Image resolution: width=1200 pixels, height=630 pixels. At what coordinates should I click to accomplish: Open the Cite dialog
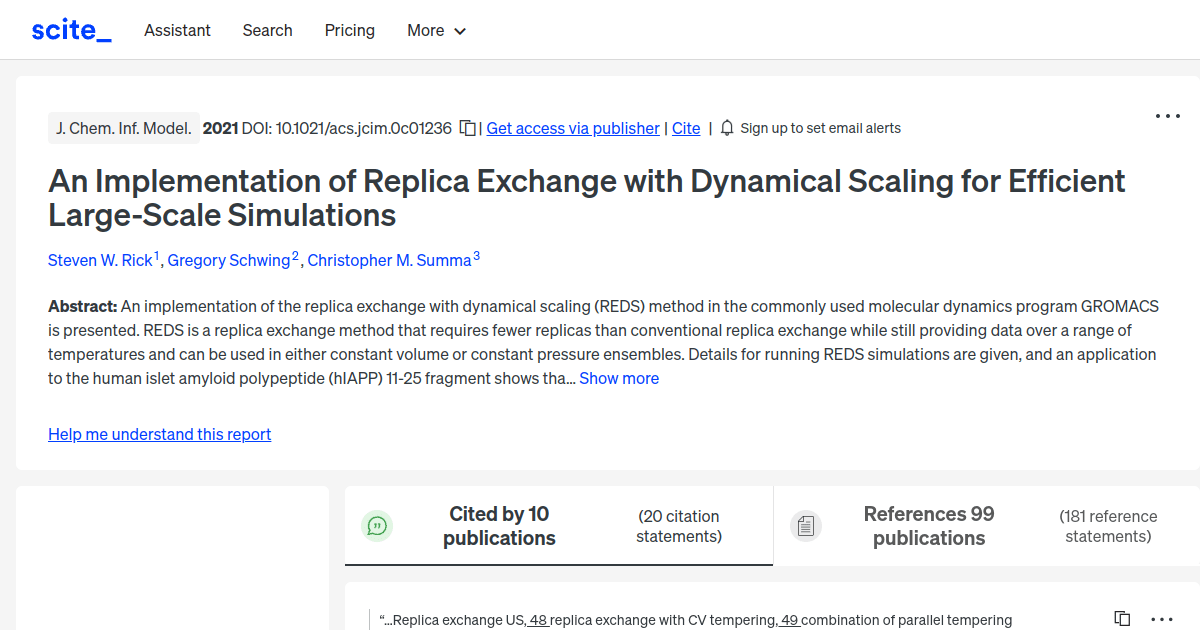pos(686,128)
